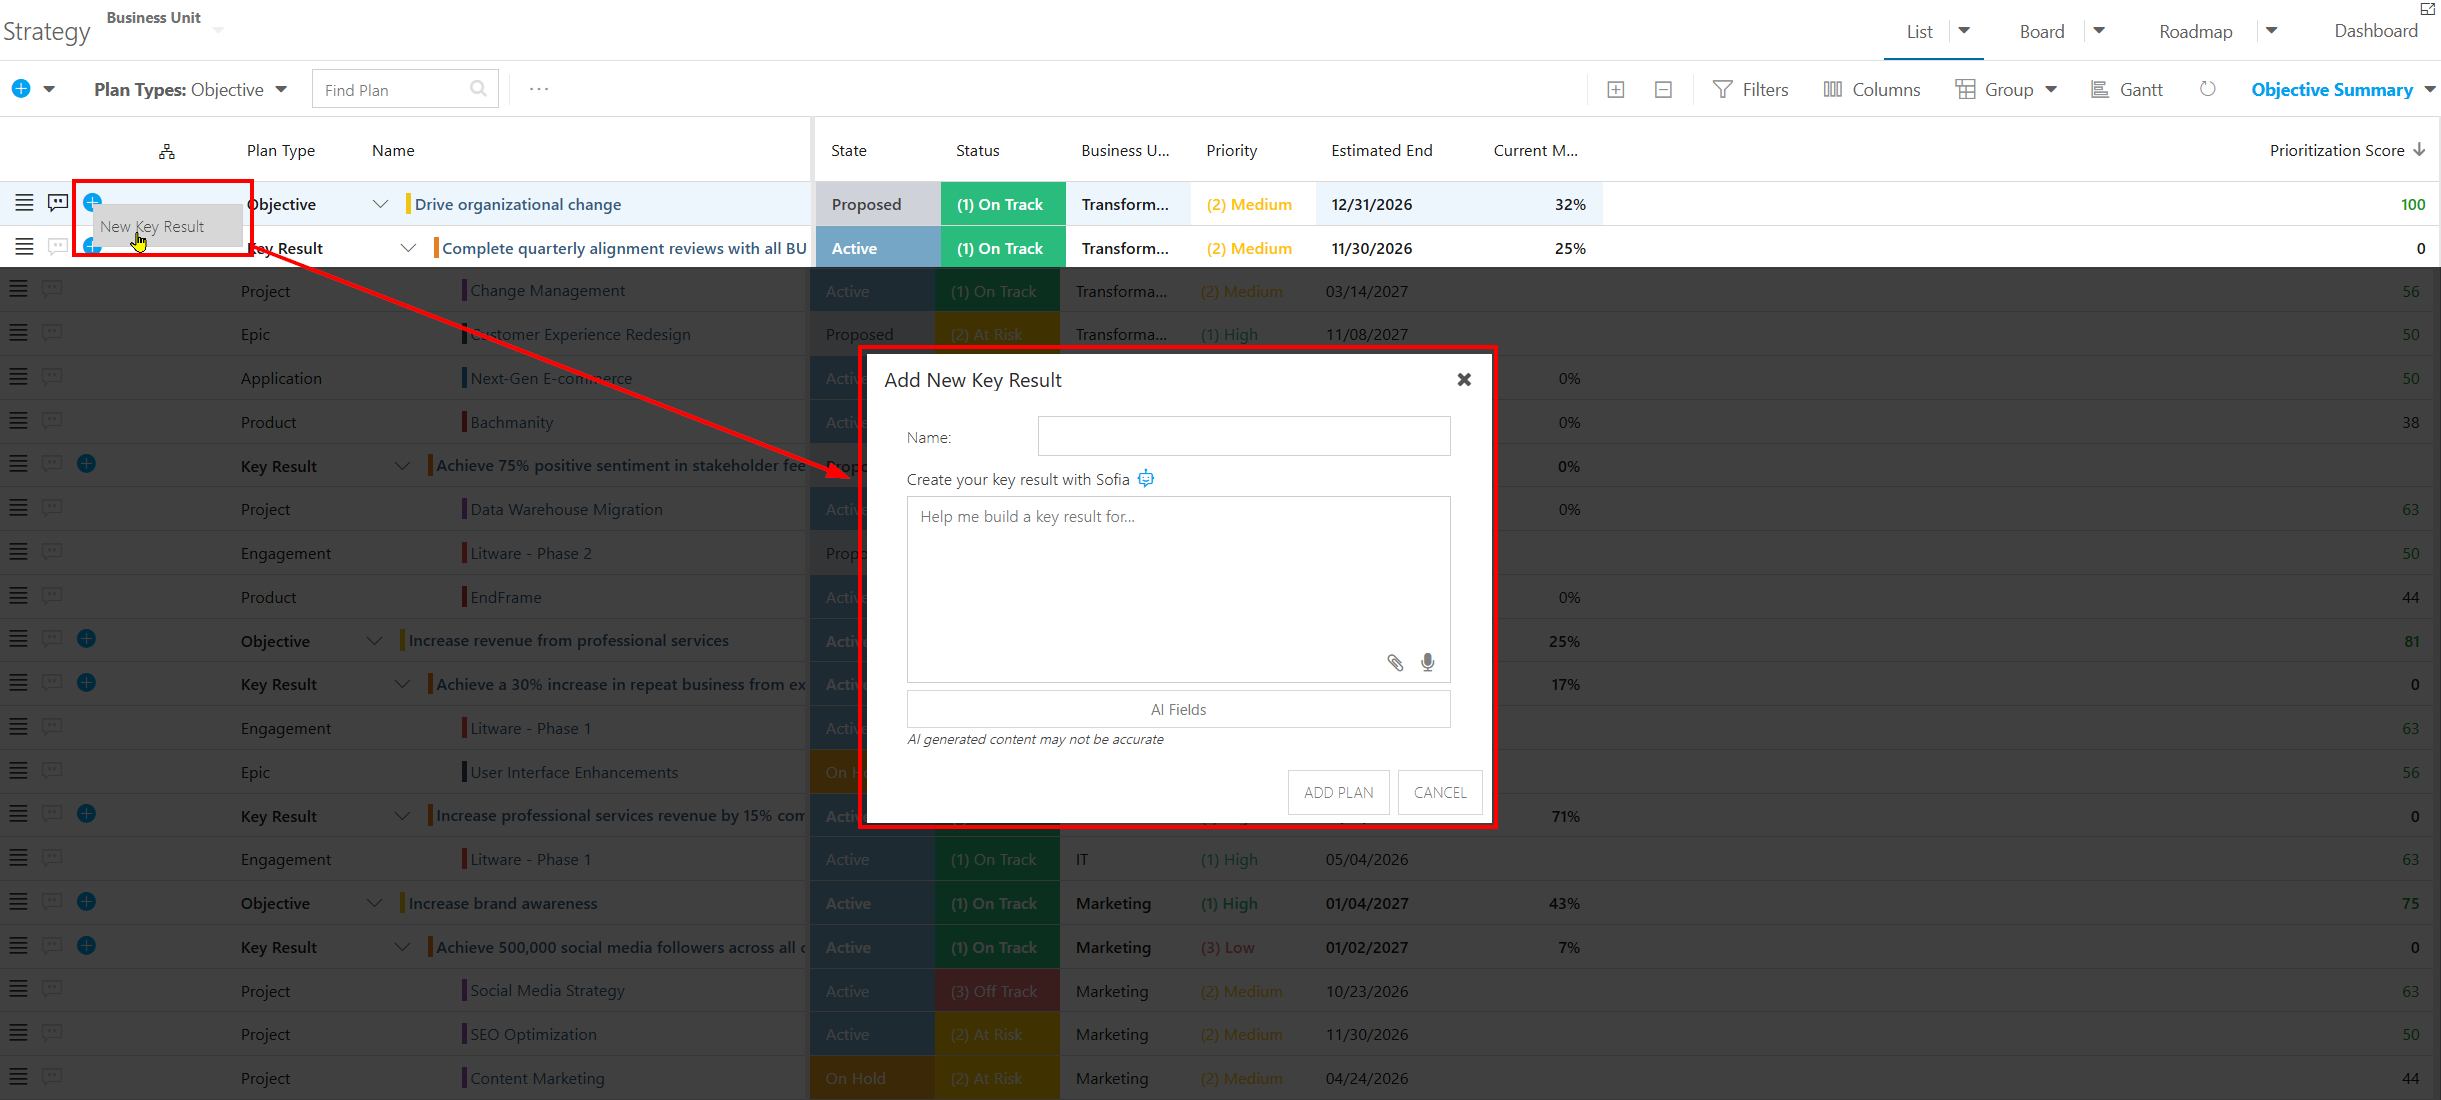The width and height of the screenshot is (2441, 1100).
Task: Click the Proposed state cell of first row
Action: [878, 204]
